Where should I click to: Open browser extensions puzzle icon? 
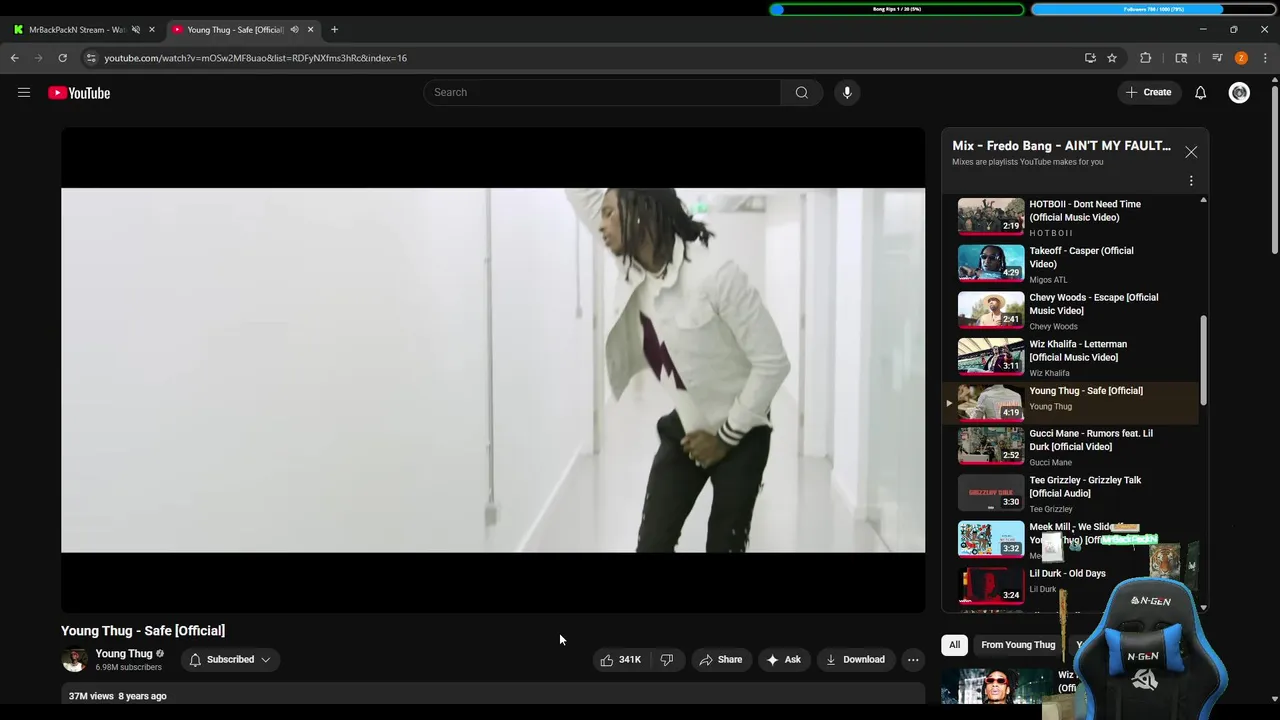(x=1146, y=58)
